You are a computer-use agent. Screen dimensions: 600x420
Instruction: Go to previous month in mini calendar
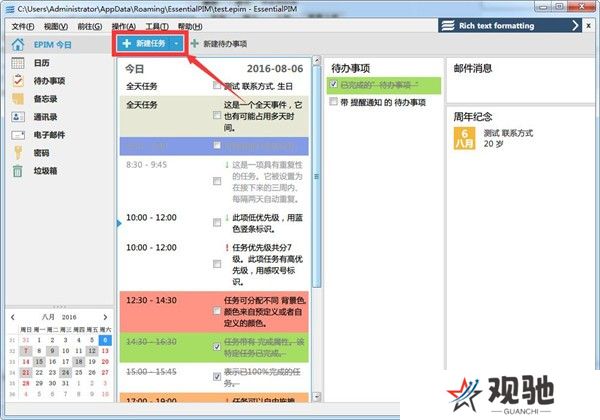pyautogui.click(x=13, y=317)
